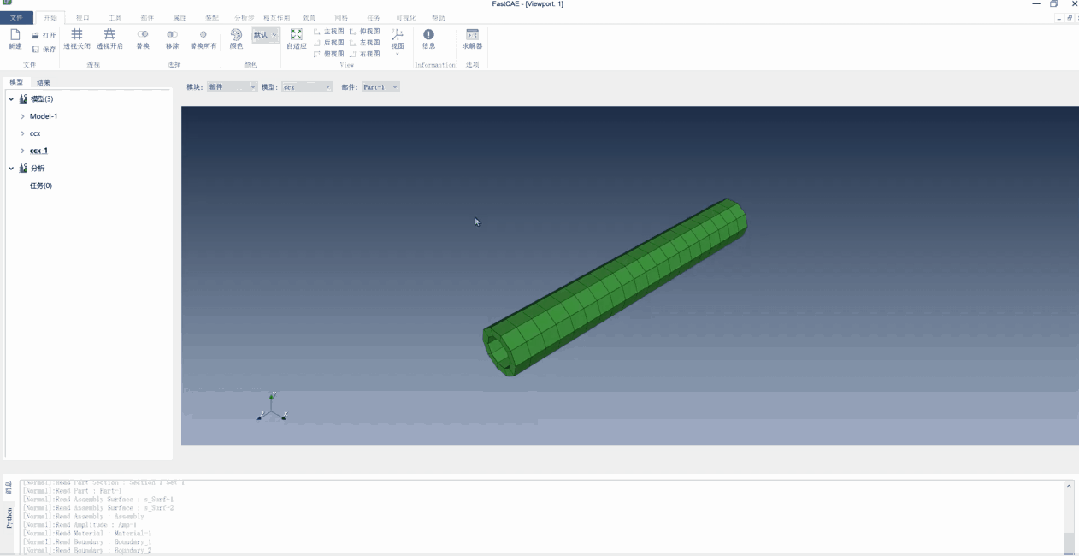Image resolution: width=1079 pixels, height=556 pixels.
Task: Switch to the 分析步 ribbon tab
Action: point(244,18)
